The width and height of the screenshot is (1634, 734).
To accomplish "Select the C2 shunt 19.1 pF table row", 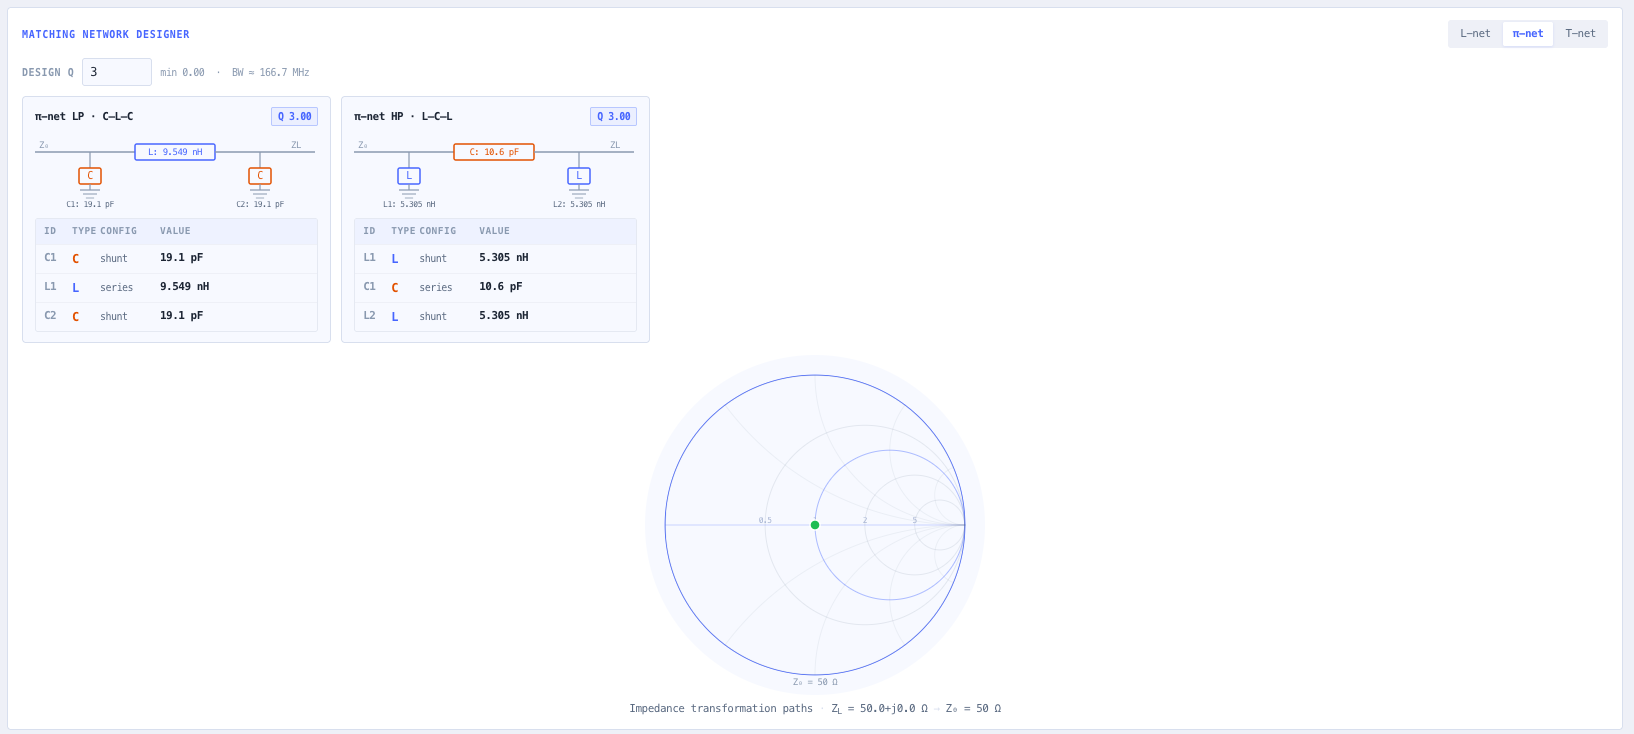I will coord(176,316).
